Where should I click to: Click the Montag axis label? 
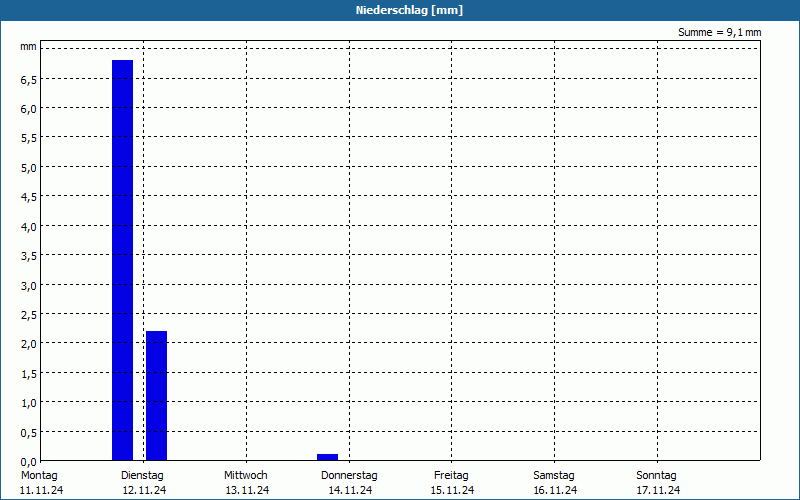click(39, 476)
